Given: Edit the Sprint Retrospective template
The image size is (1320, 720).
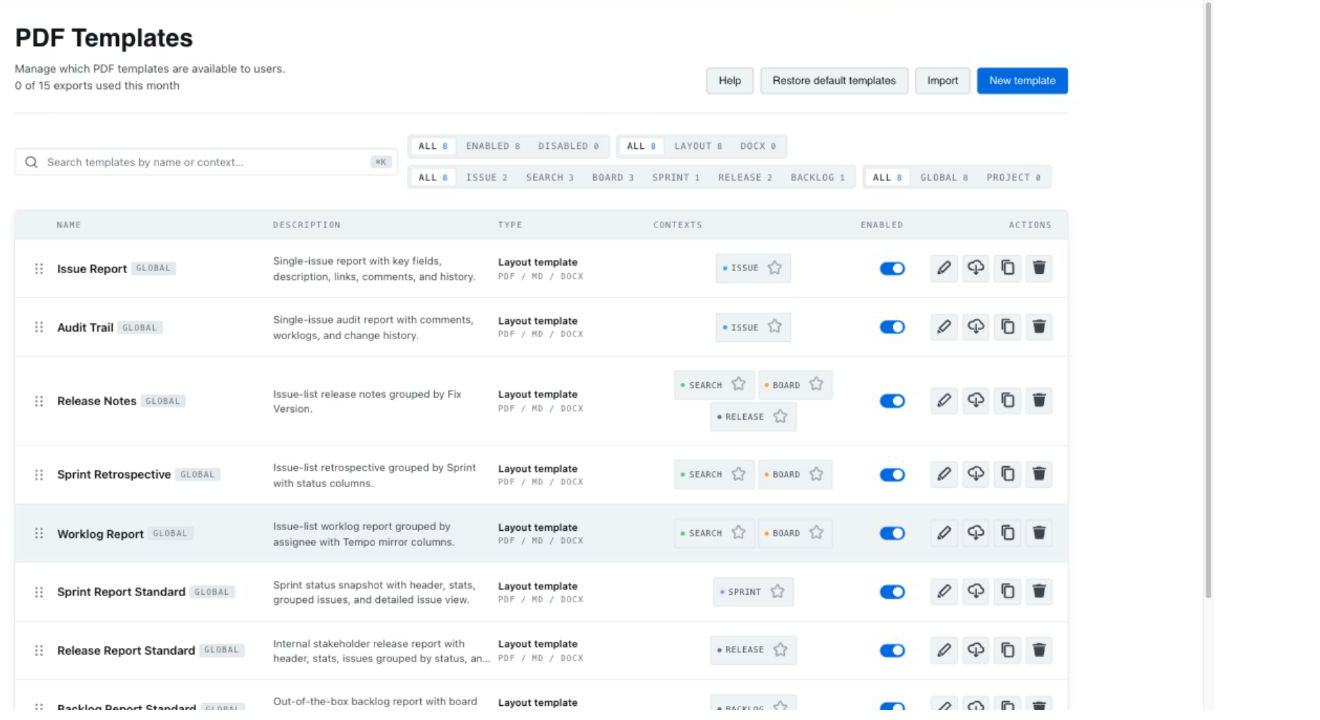Looking at the screenshot, I should tap(944, 474).
